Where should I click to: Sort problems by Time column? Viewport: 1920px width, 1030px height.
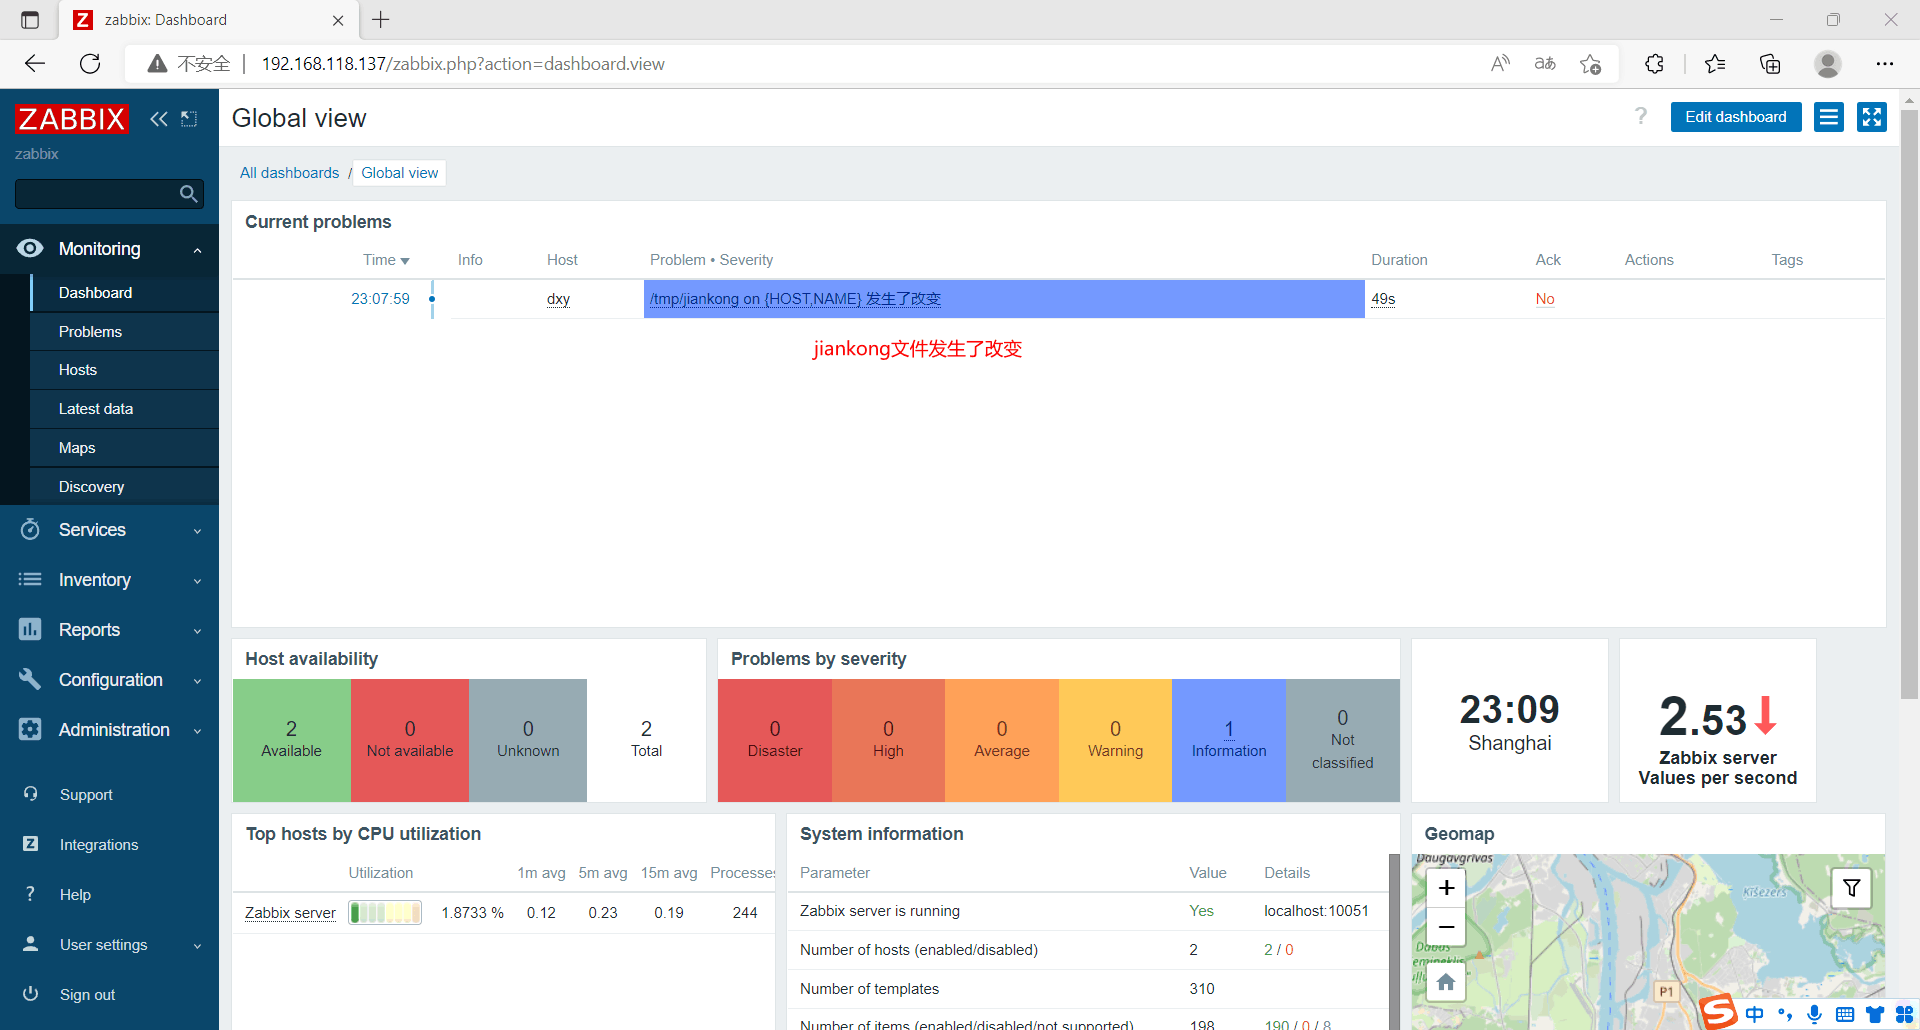386,260
